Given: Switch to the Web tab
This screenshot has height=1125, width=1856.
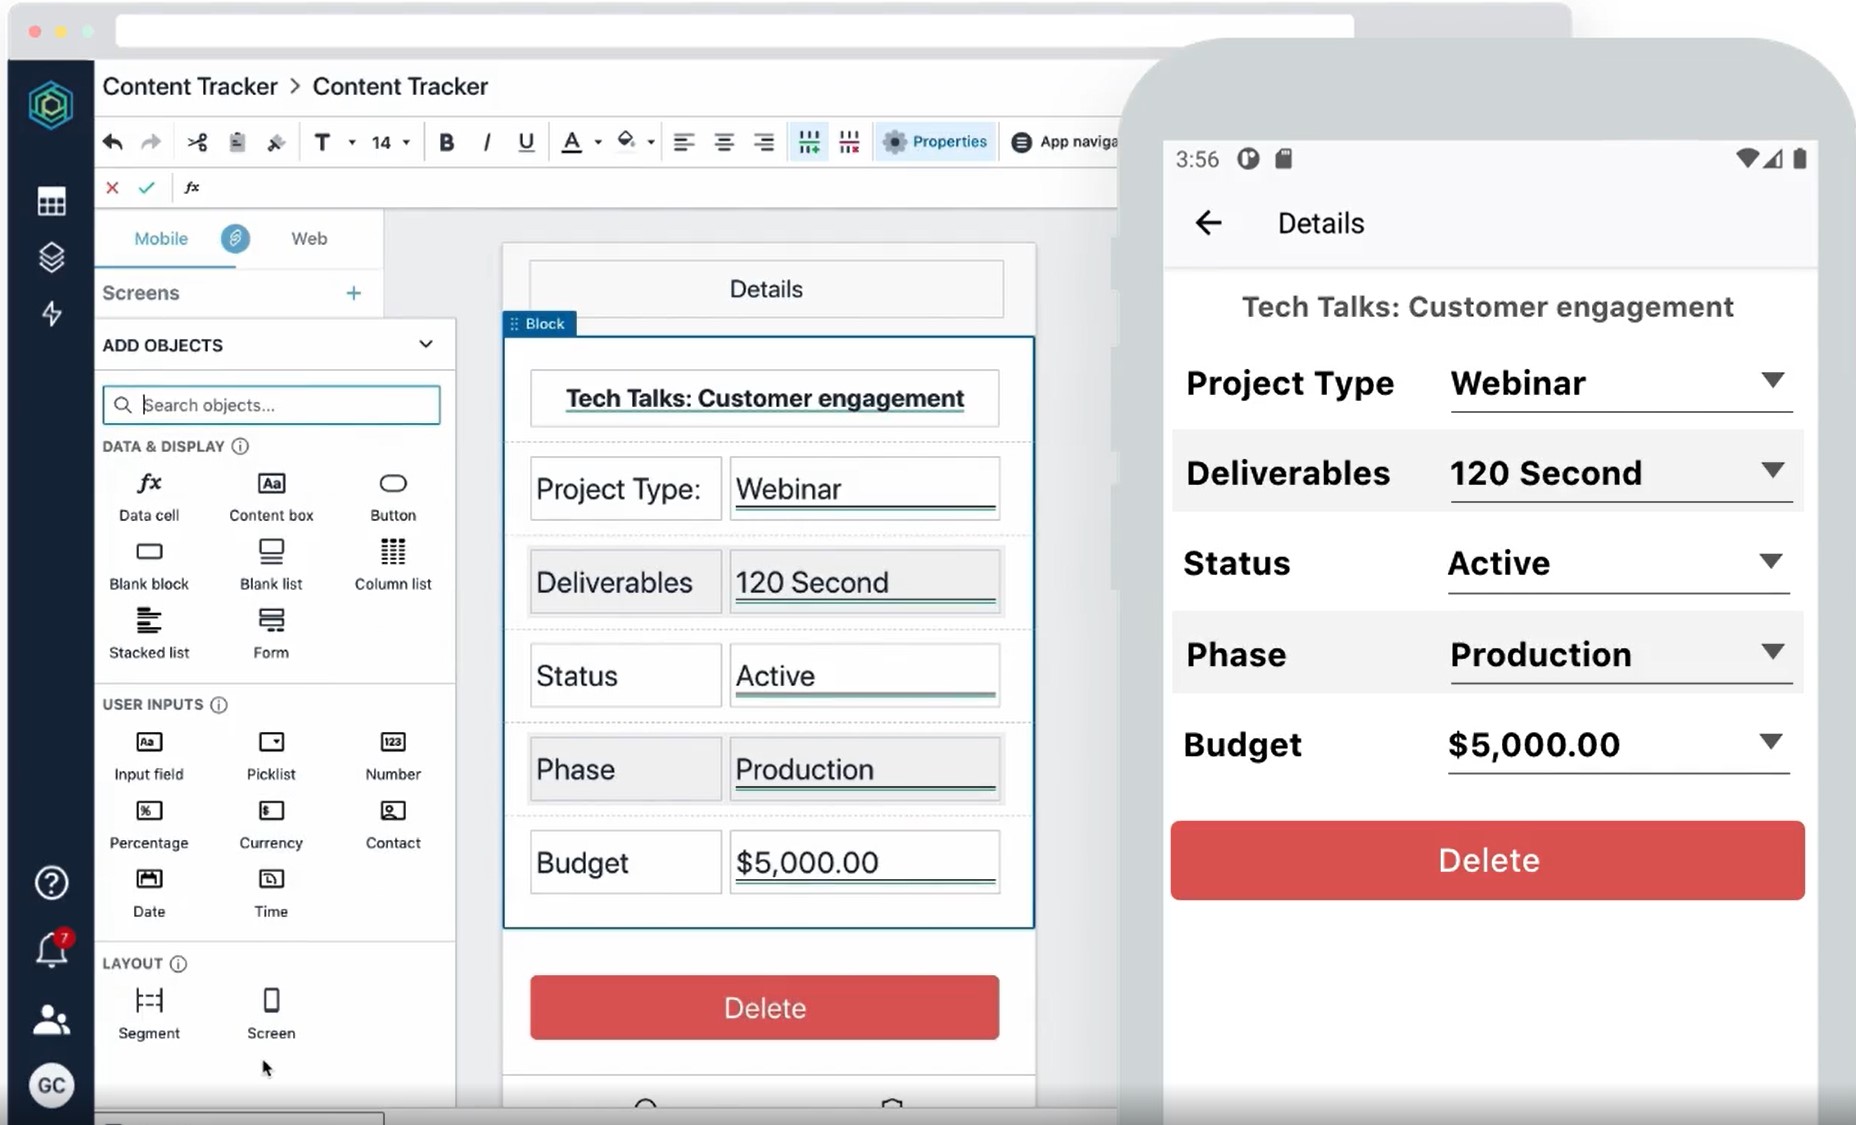Looking at the screenshot, I should (x=309, y=238).
